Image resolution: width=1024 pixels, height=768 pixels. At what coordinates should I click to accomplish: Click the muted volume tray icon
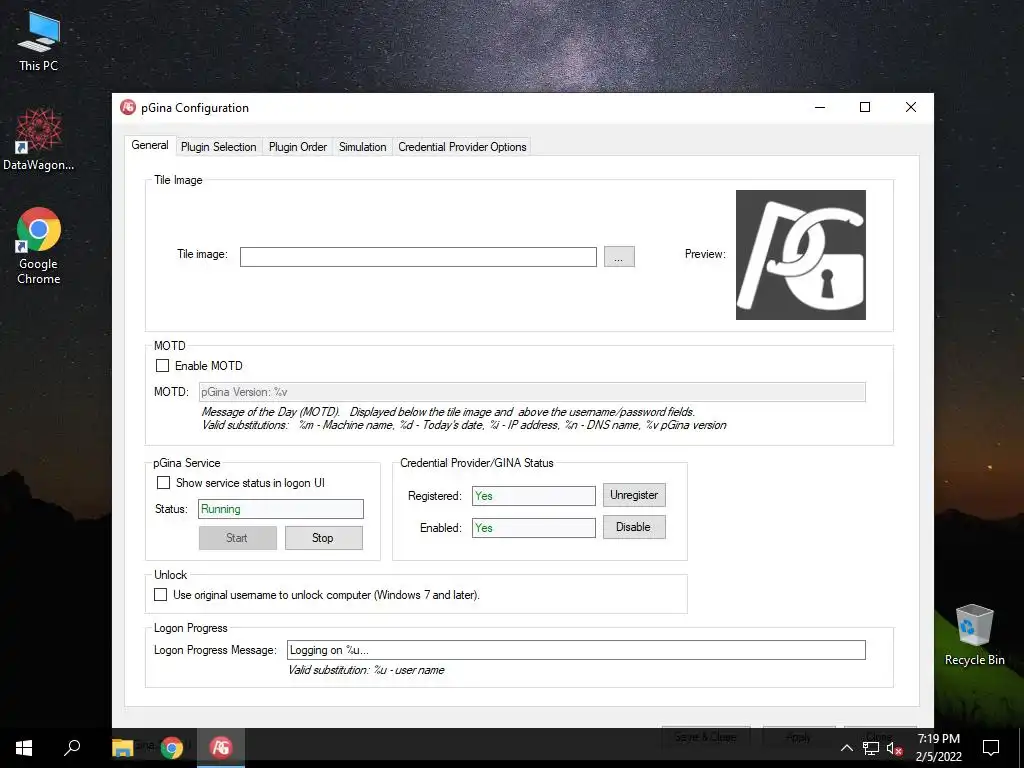[895, 748]
